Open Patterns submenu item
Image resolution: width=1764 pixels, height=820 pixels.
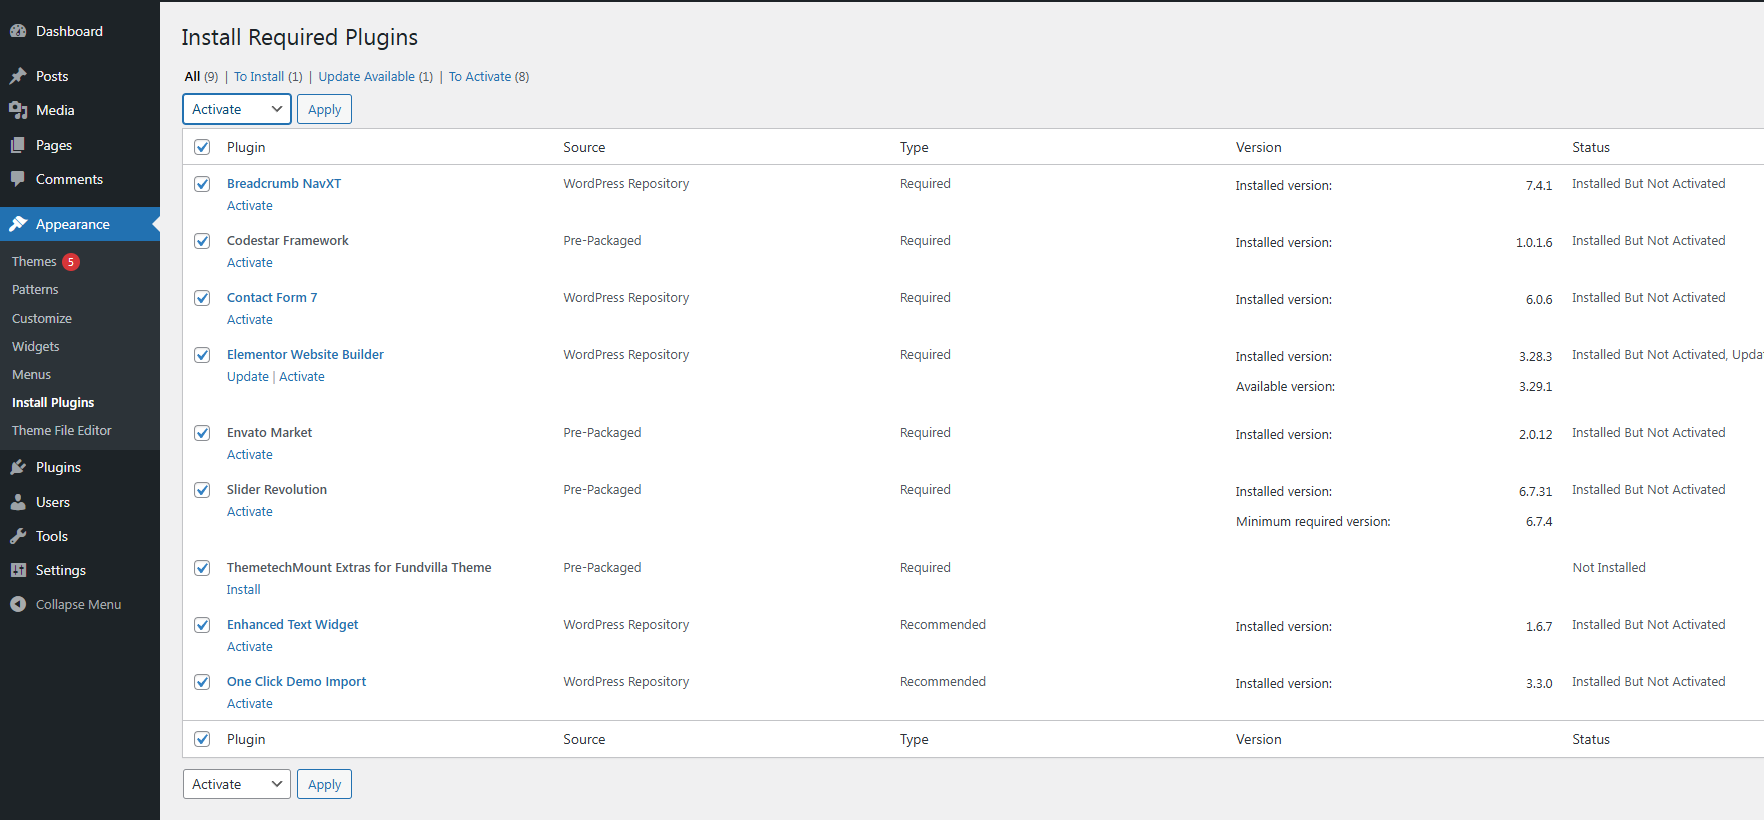coord(35,289)
